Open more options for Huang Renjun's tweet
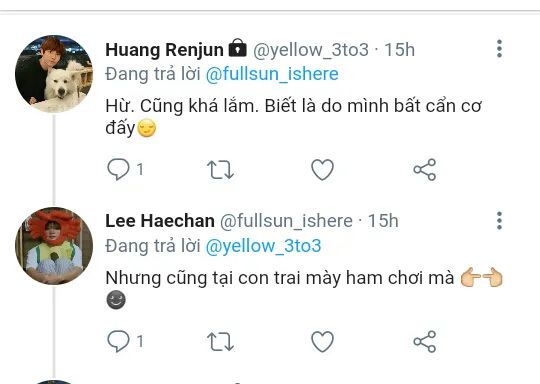540x384 pixels. [499, 49]
